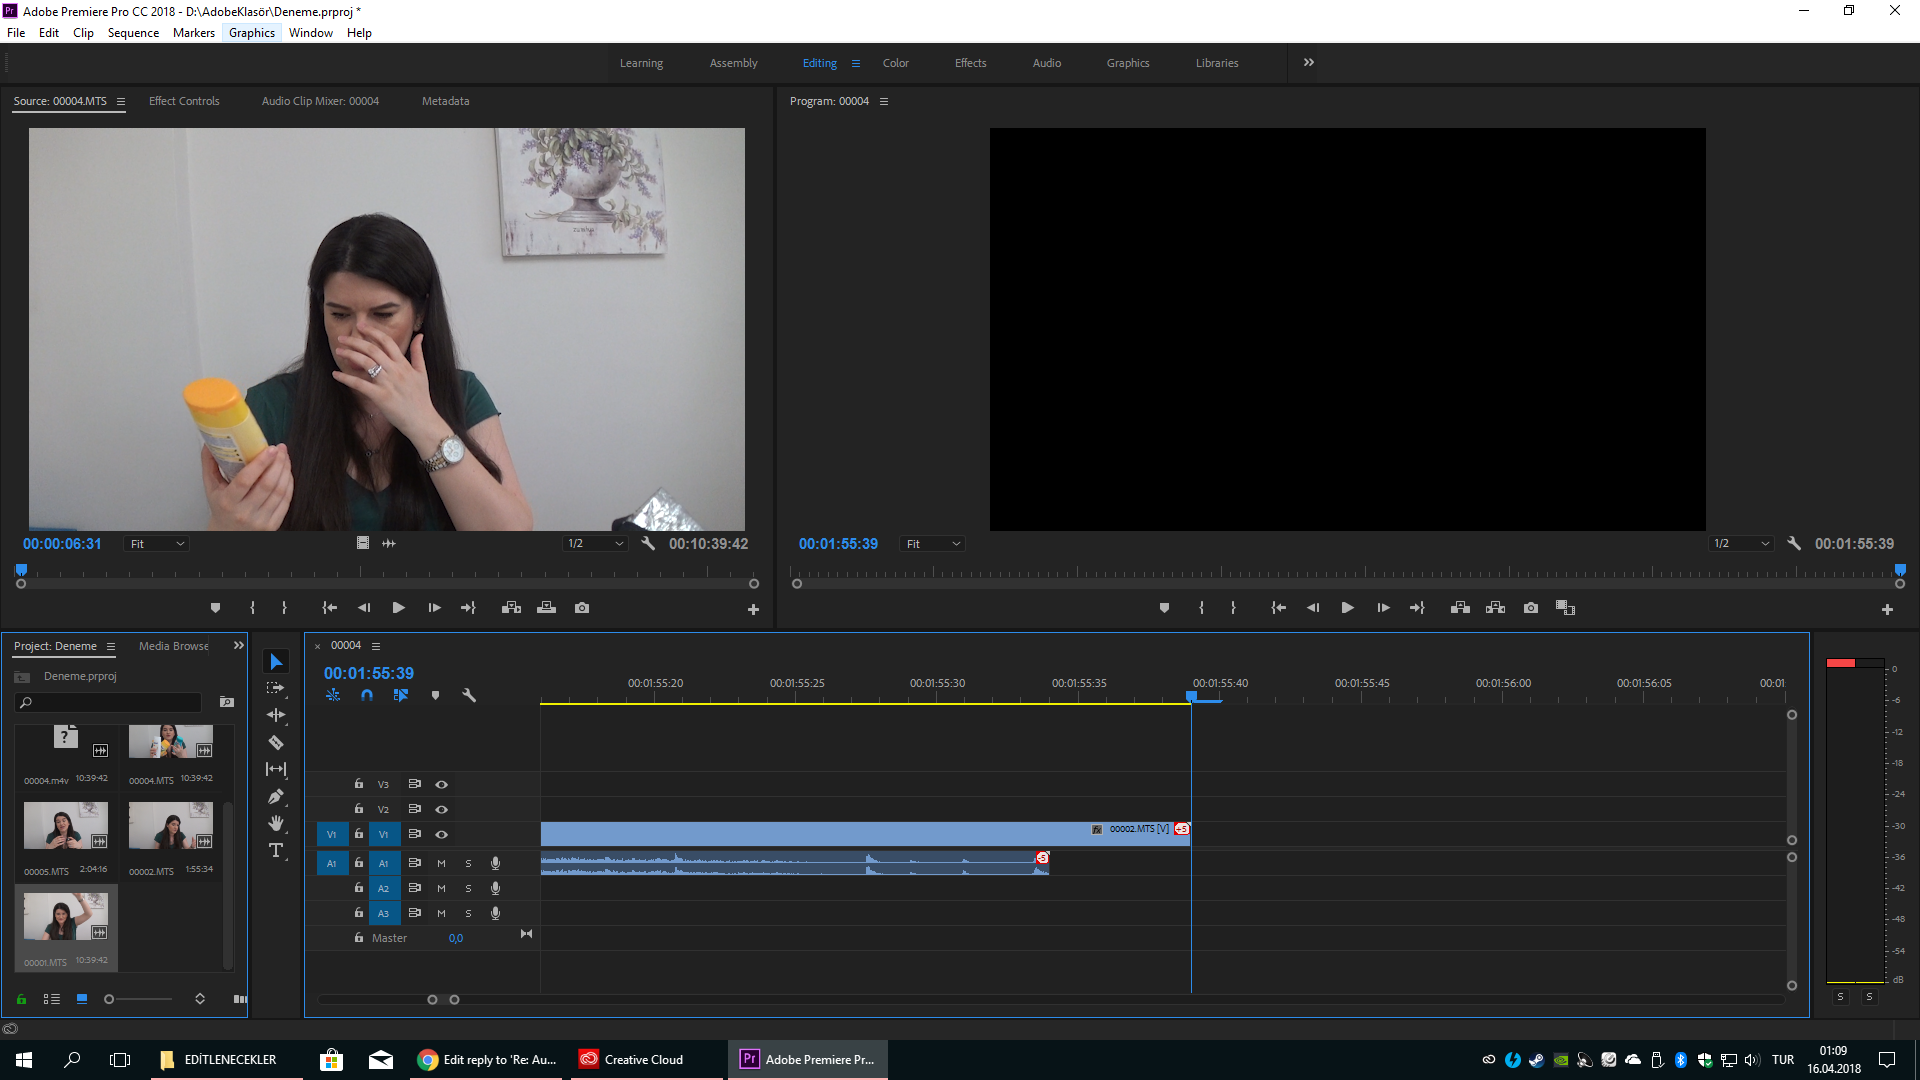Select the Type tool
Image resolution: width=1920 pixels, height=1080 pixels.
tap(276, 850)
